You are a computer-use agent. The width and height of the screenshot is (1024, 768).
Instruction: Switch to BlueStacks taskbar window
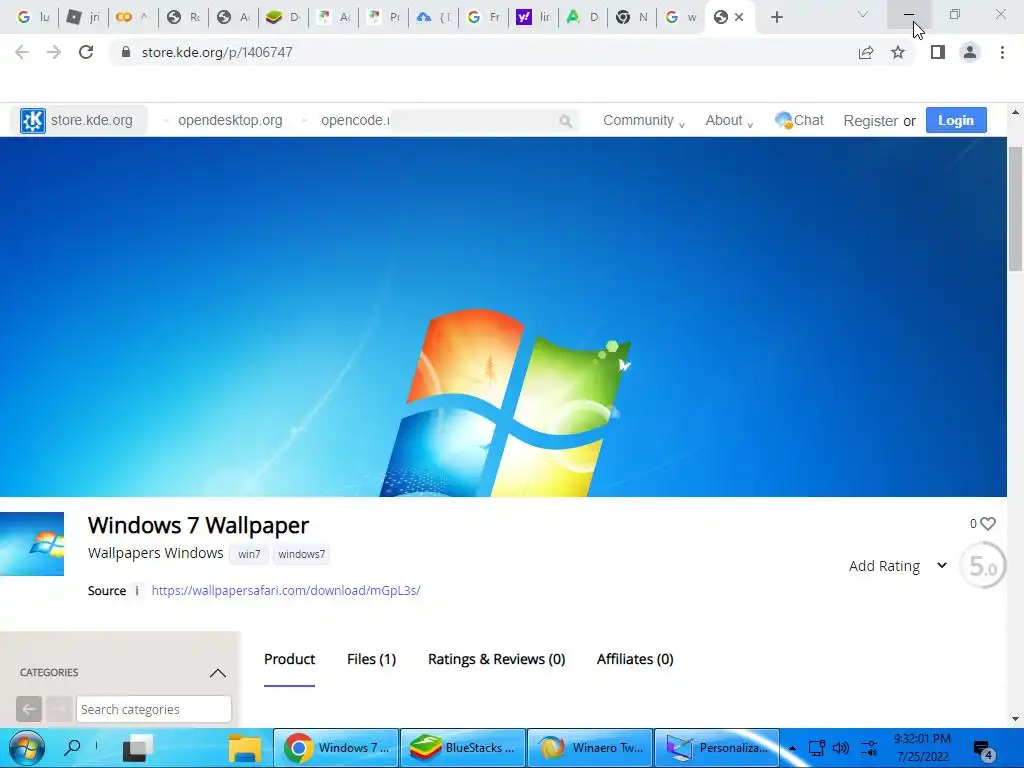(x=463, y=748)
